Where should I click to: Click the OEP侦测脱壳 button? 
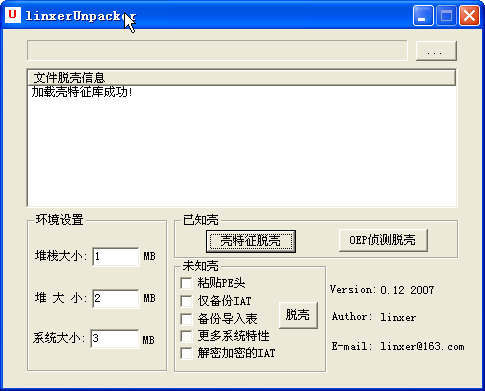(x=383, y=240)
